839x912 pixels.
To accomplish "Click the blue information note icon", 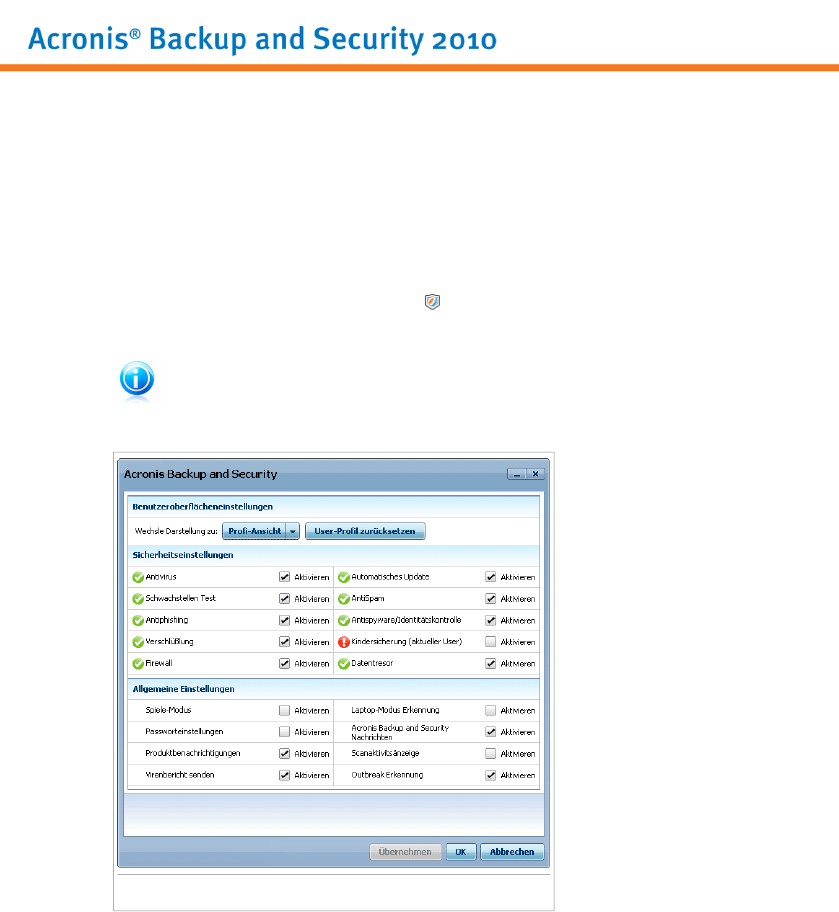I will point(137,379).
